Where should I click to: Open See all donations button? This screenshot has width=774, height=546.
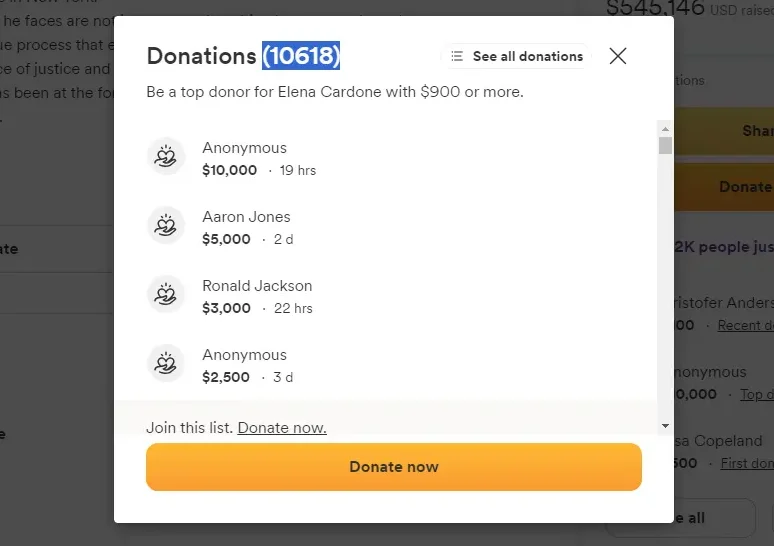click(516, 56)
